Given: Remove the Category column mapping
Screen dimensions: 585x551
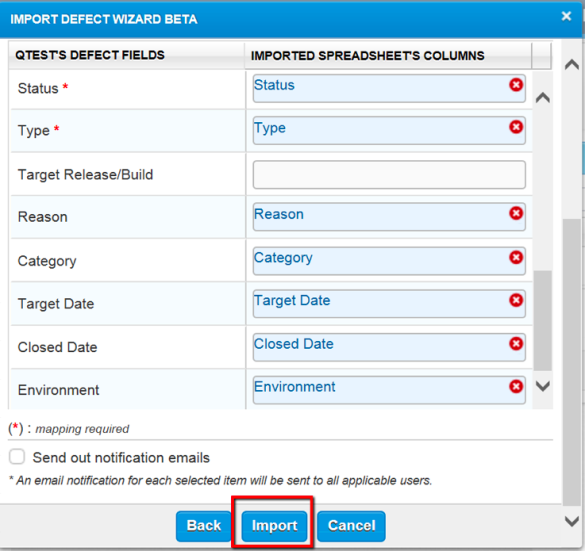Looking at the screenshot, I should [516, 257].
